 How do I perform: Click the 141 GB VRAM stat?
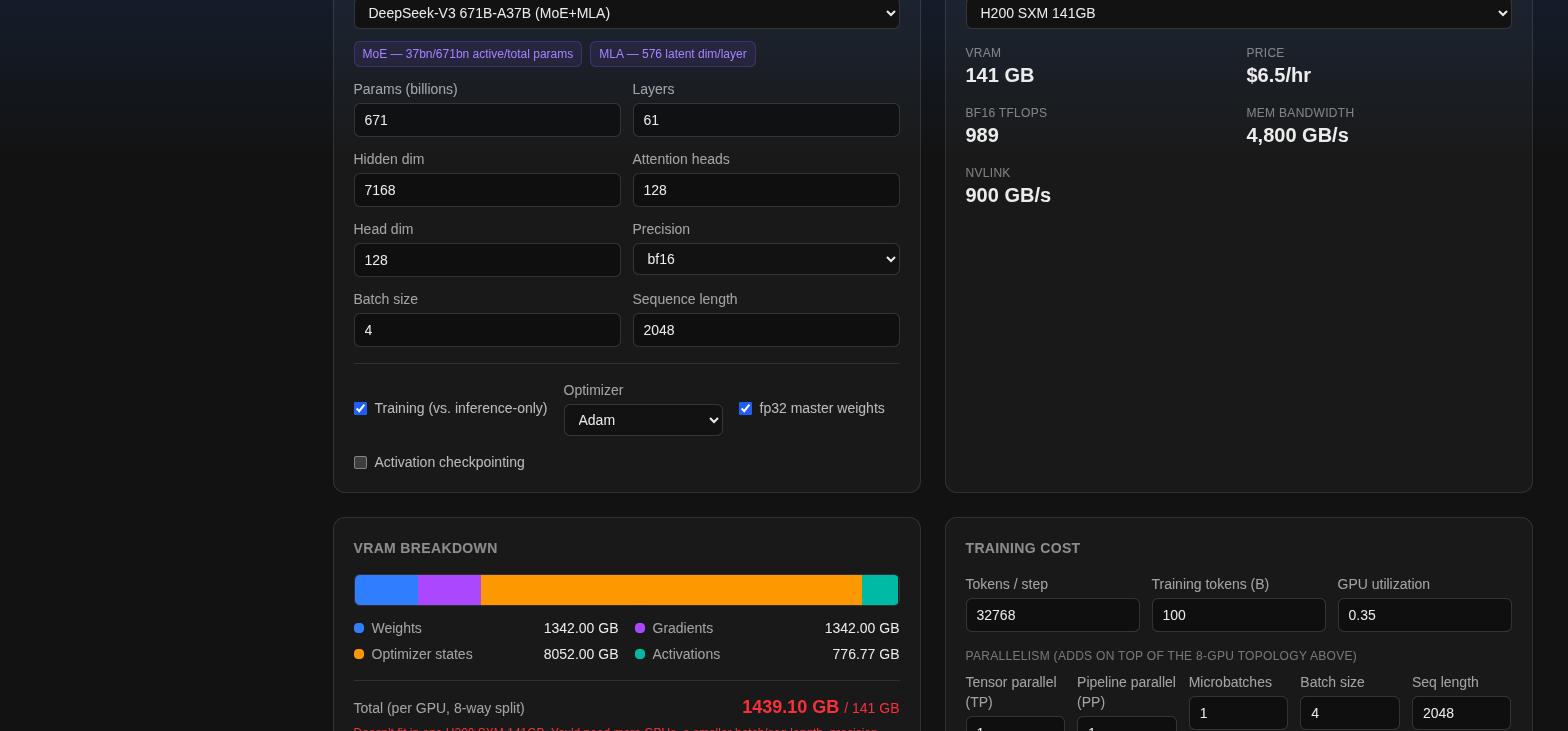click(x=1000, y=75)
